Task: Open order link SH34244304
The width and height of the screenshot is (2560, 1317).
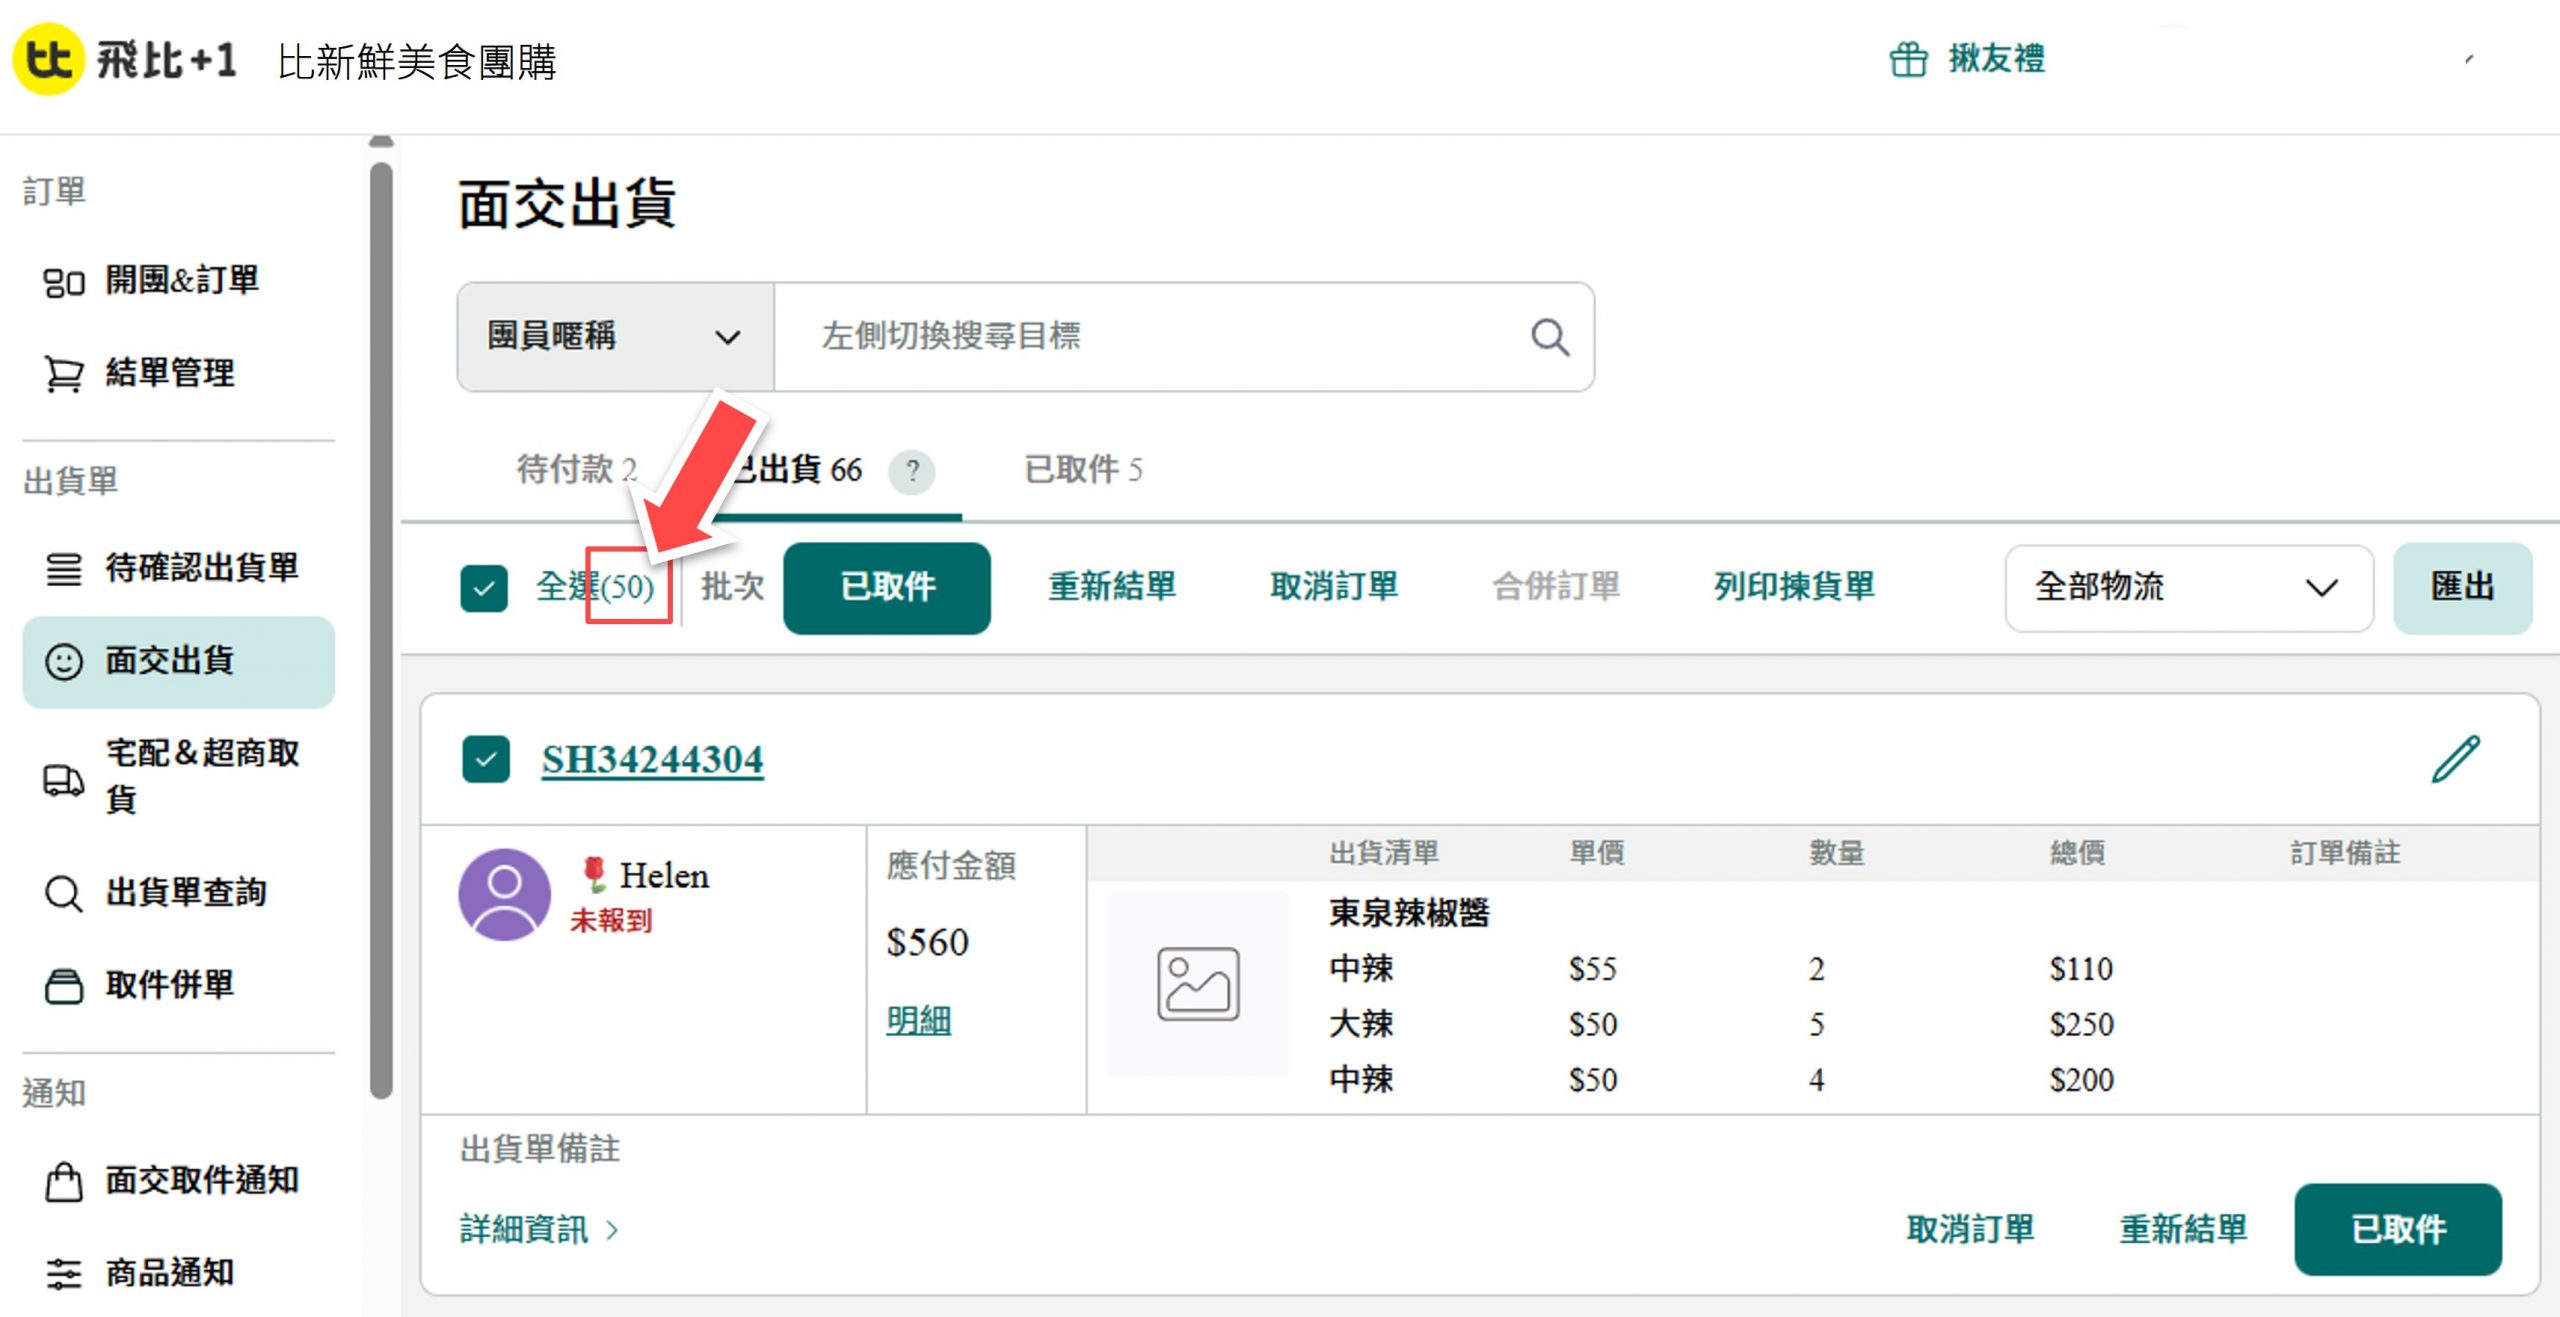Action: pyautogui.click(x=652, y=760)
